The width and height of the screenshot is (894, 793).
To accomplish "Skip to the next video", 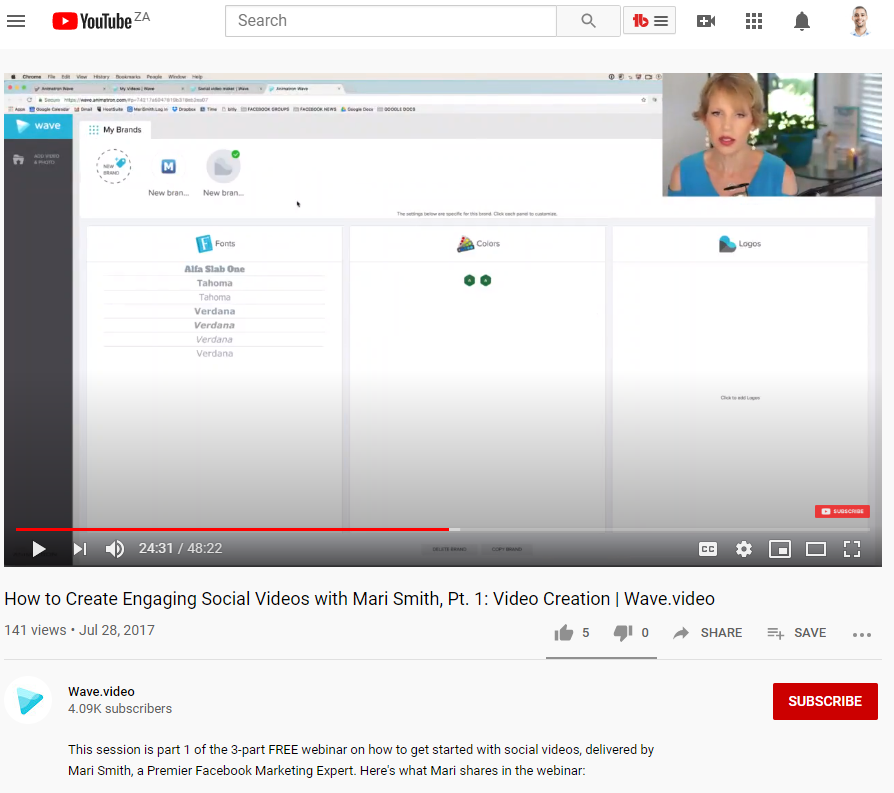I will point(80,549).
